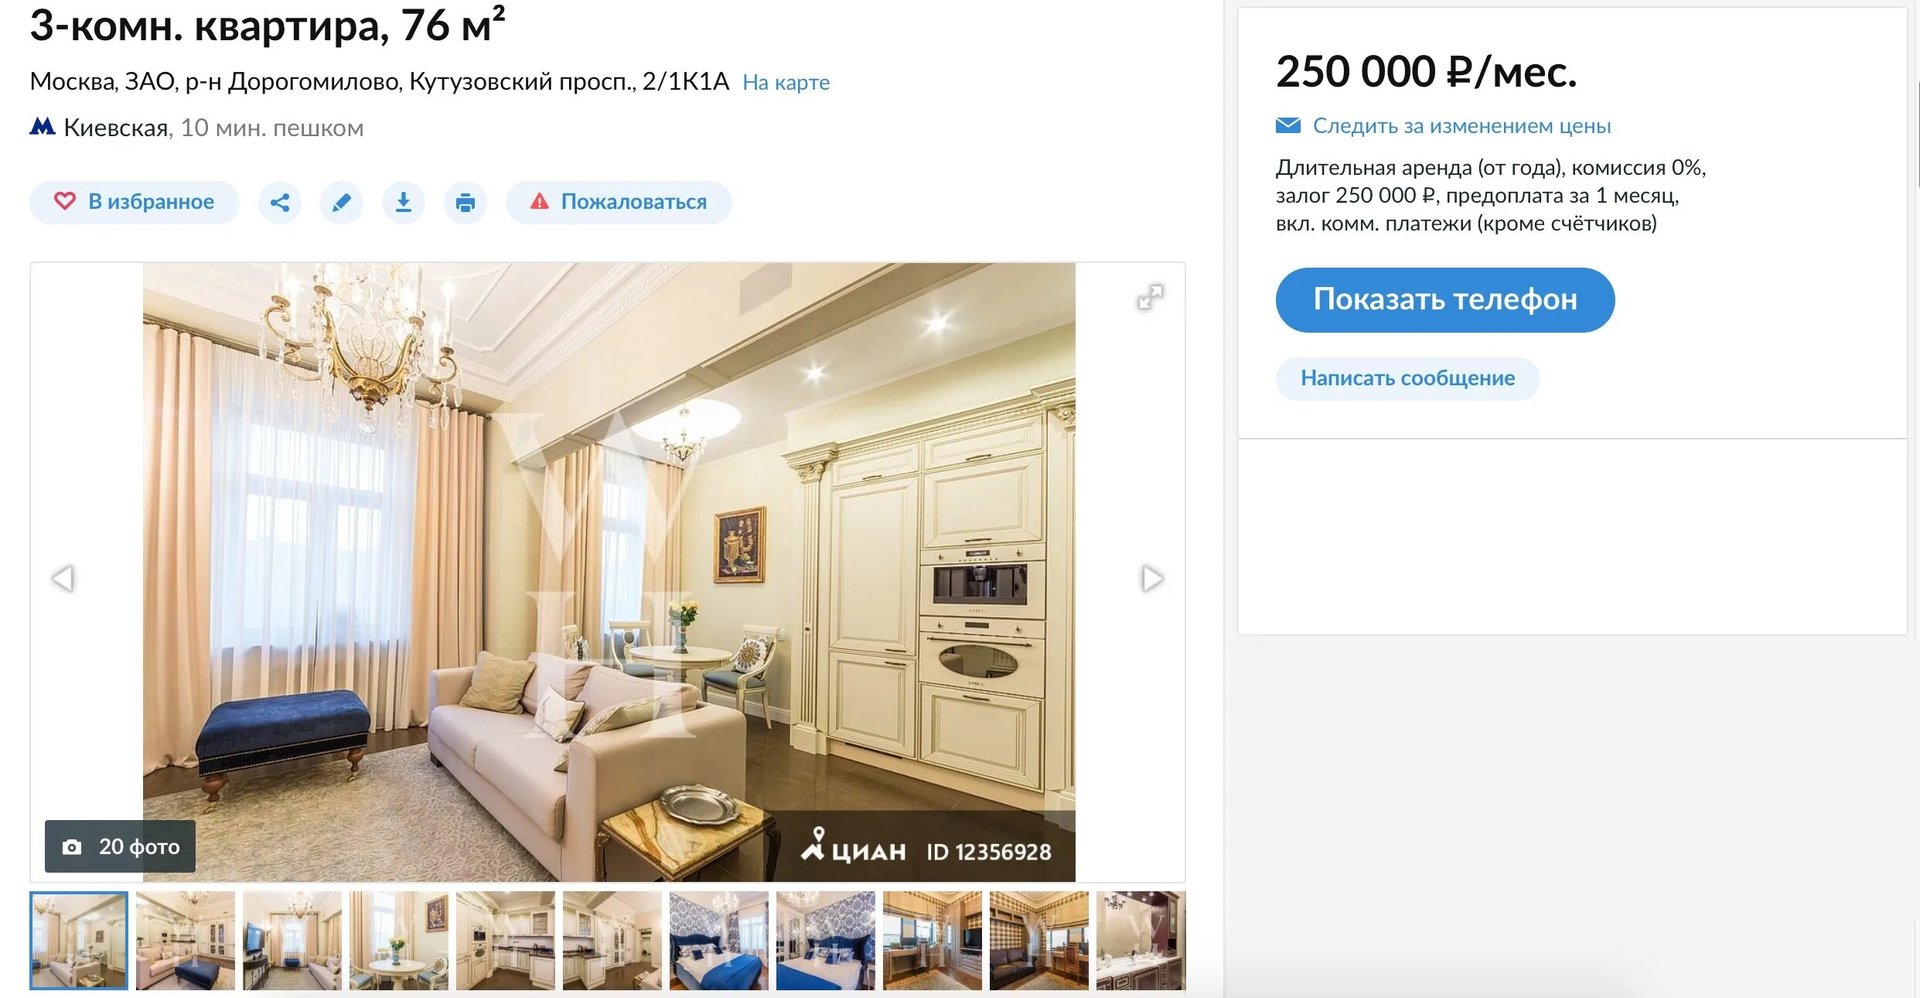
Task: Show next photo with right arrow
Action: tap(1152, 578)
